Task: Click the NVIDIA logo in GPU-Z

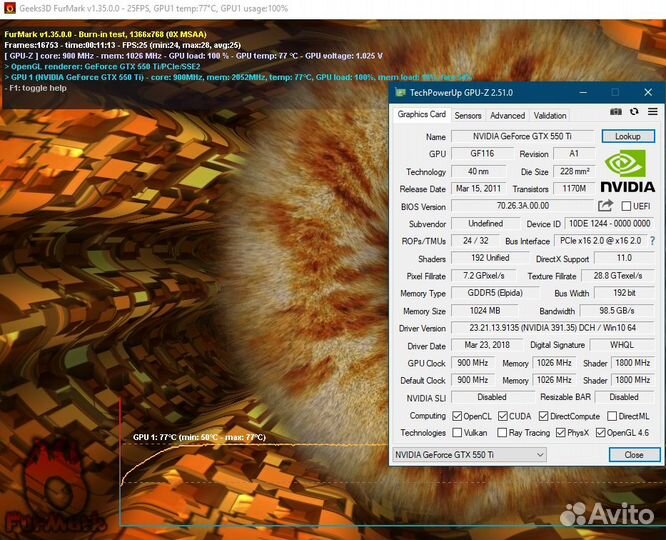Action: click(x=627, y=171)
